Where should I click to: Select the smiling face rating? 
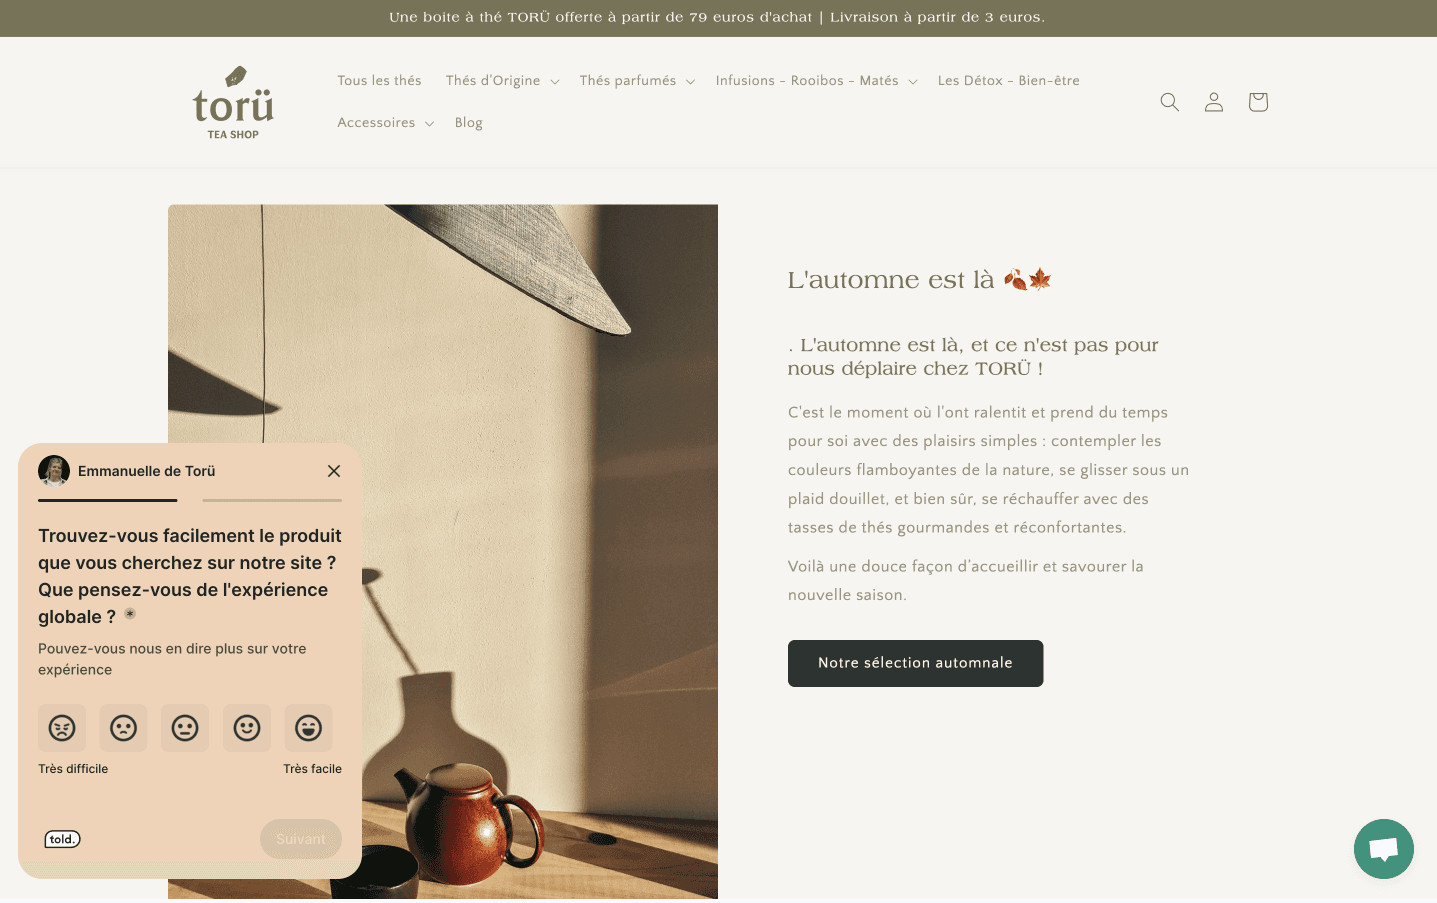[x=247, y=728]
